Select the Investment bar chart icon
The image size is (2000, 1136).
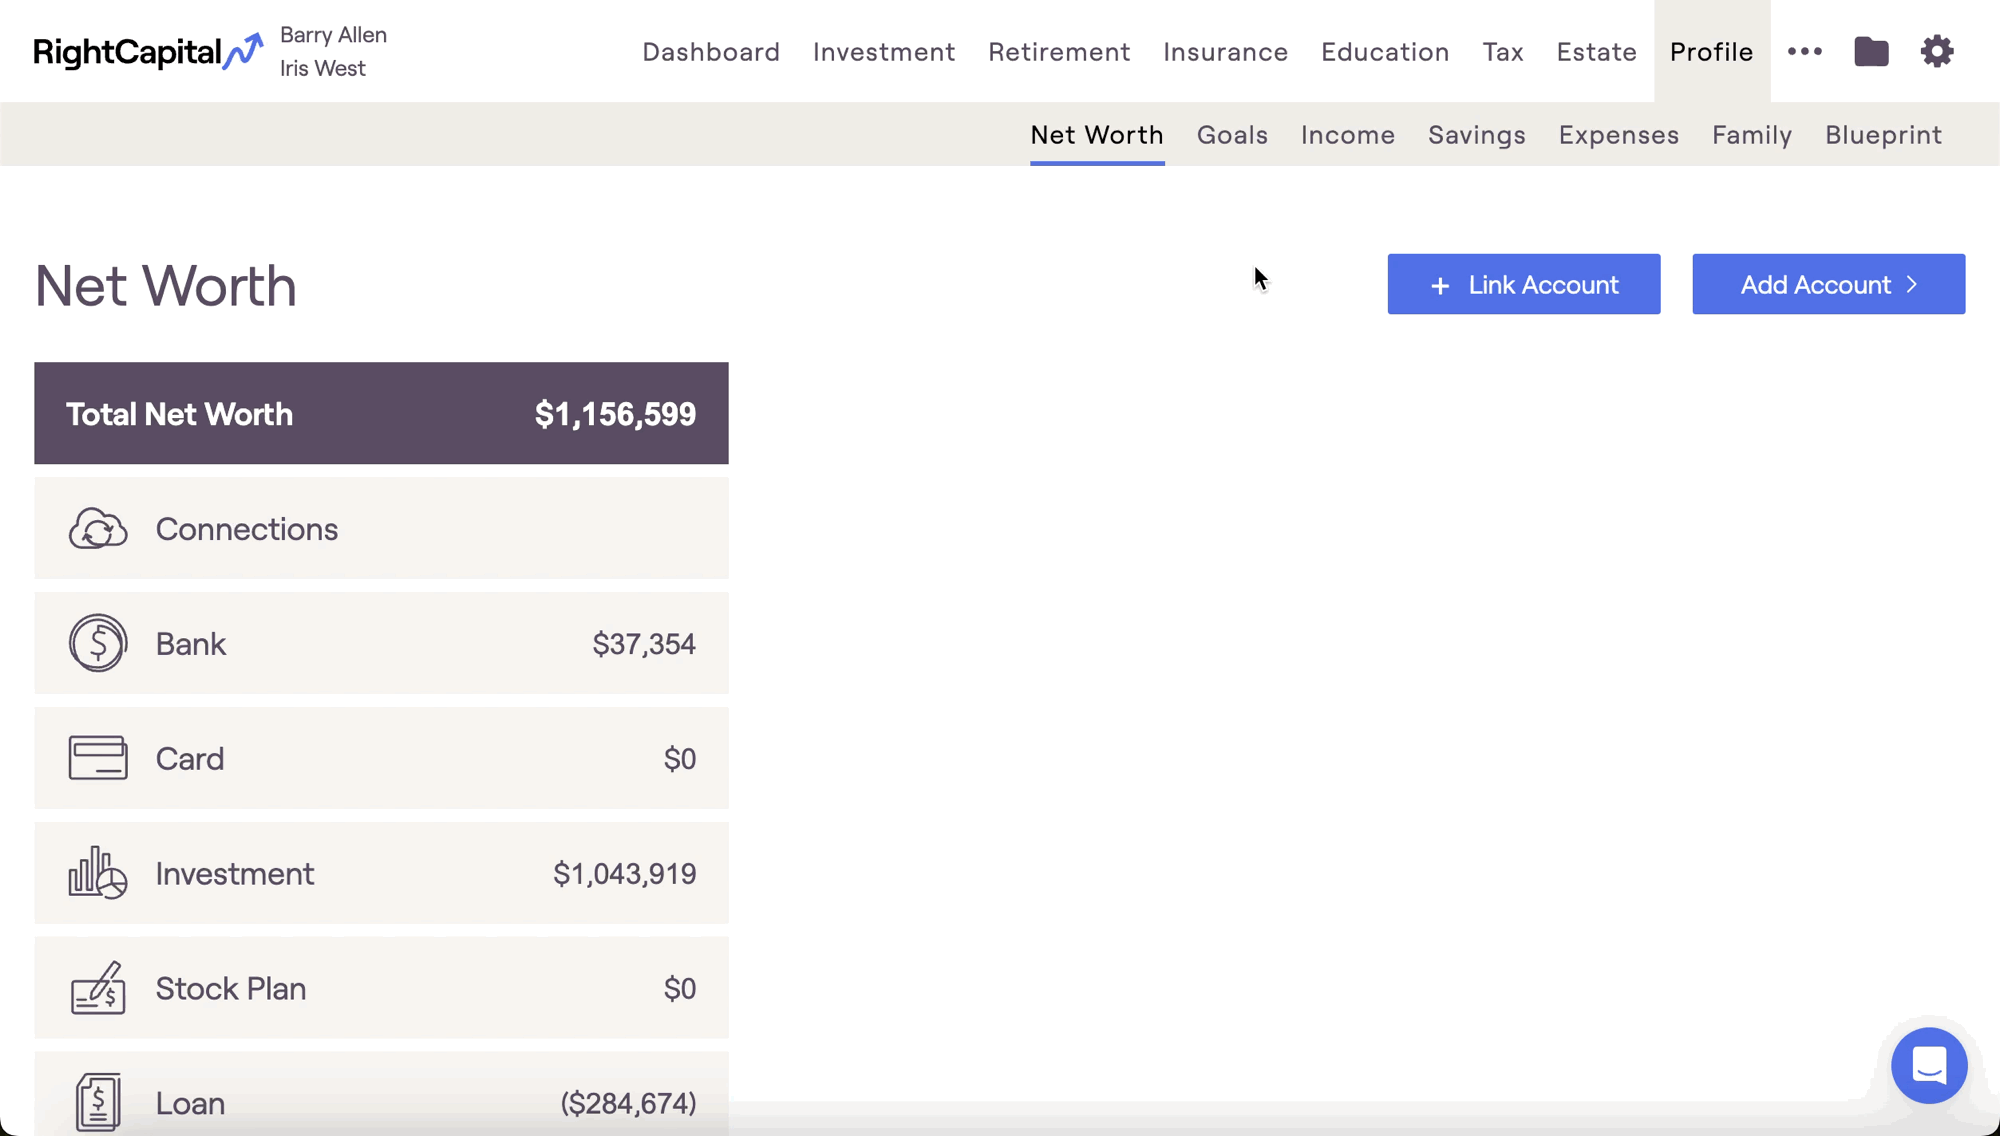(98, 873)
